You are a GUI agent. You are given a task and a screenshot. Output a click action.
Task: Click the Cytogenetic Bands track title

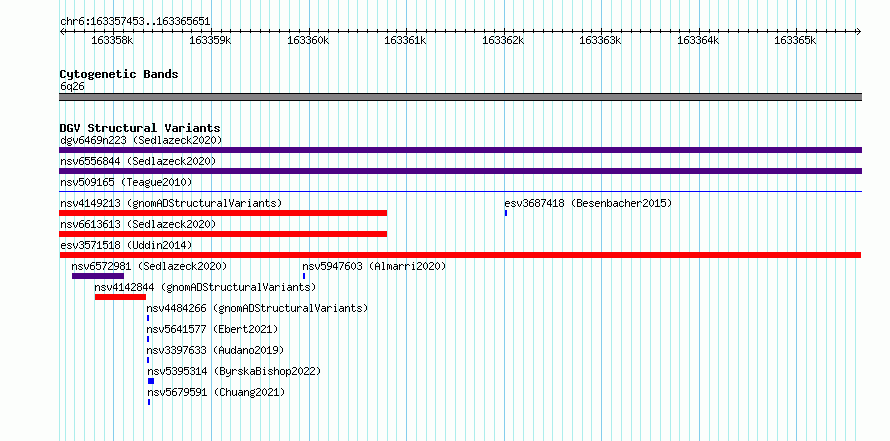coord(119,74)
